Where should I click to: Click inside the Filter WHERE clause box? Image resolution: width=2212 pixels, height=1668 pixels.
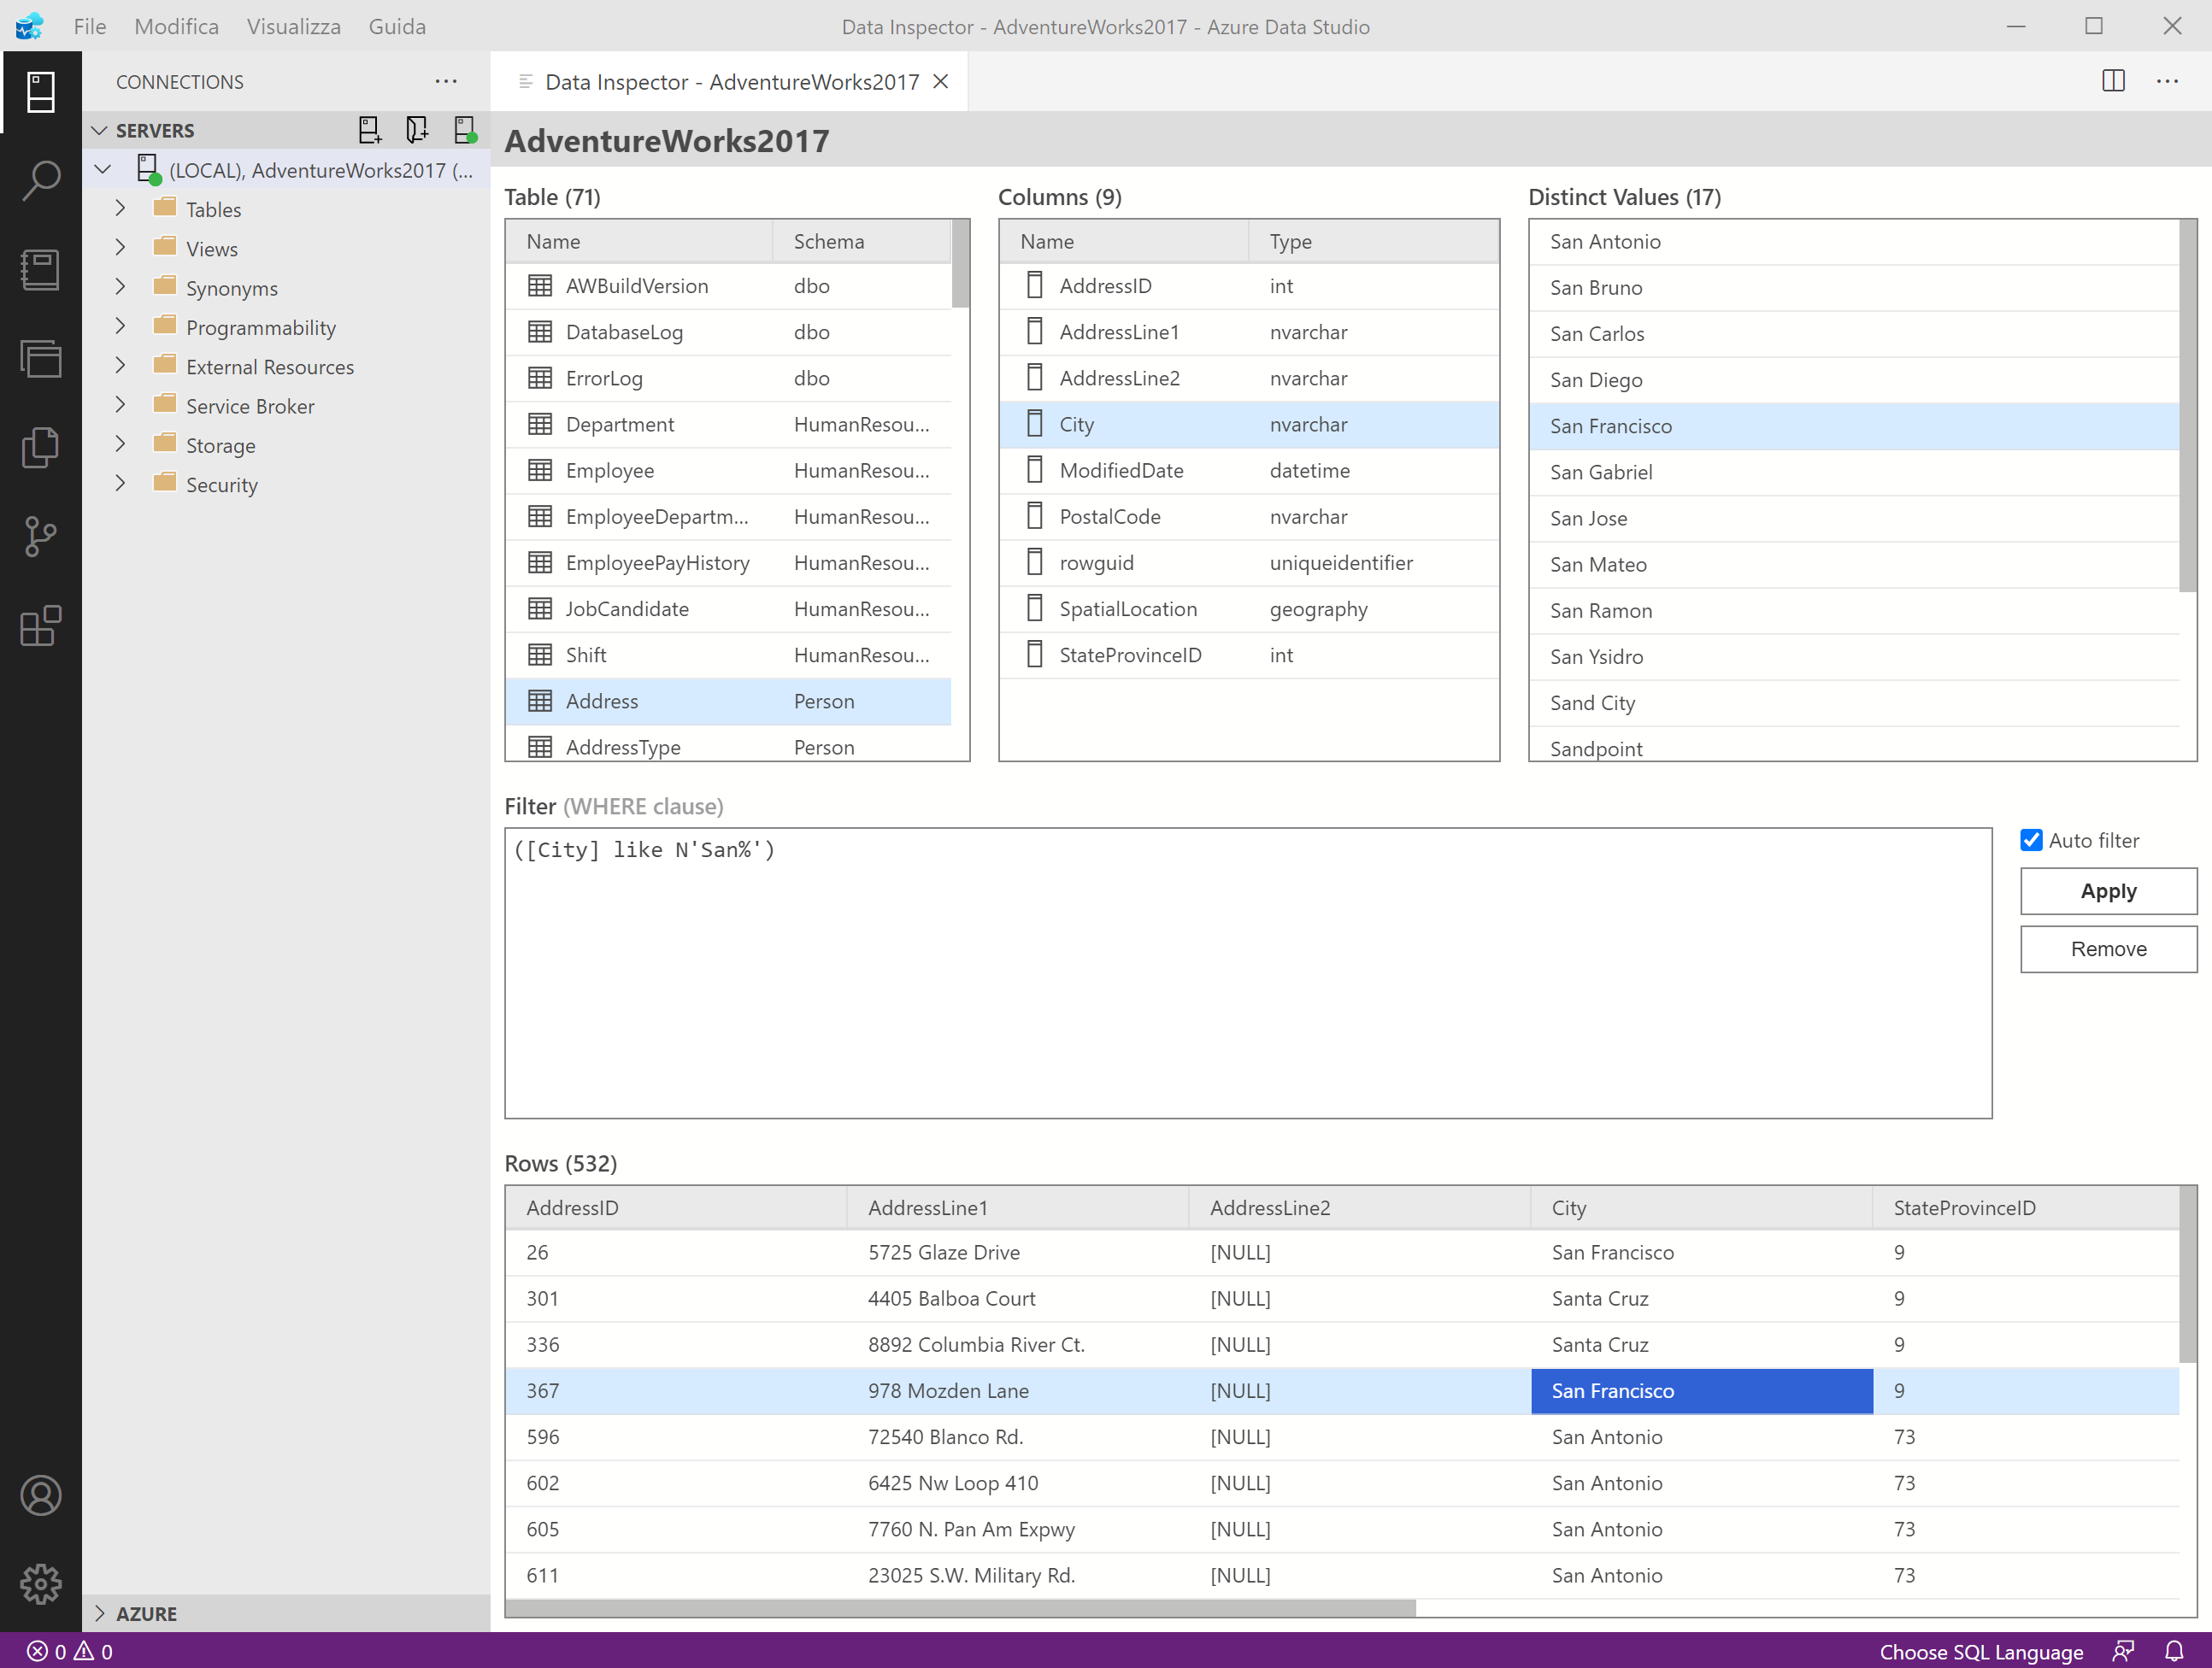coord(1247,972)
